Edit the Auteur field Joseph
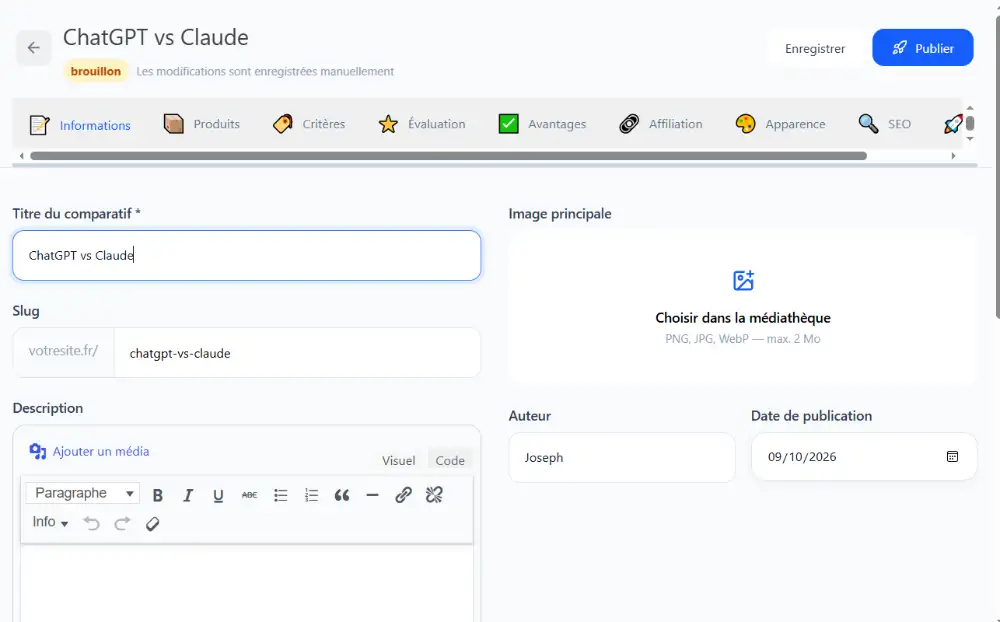 coord(622,457)
